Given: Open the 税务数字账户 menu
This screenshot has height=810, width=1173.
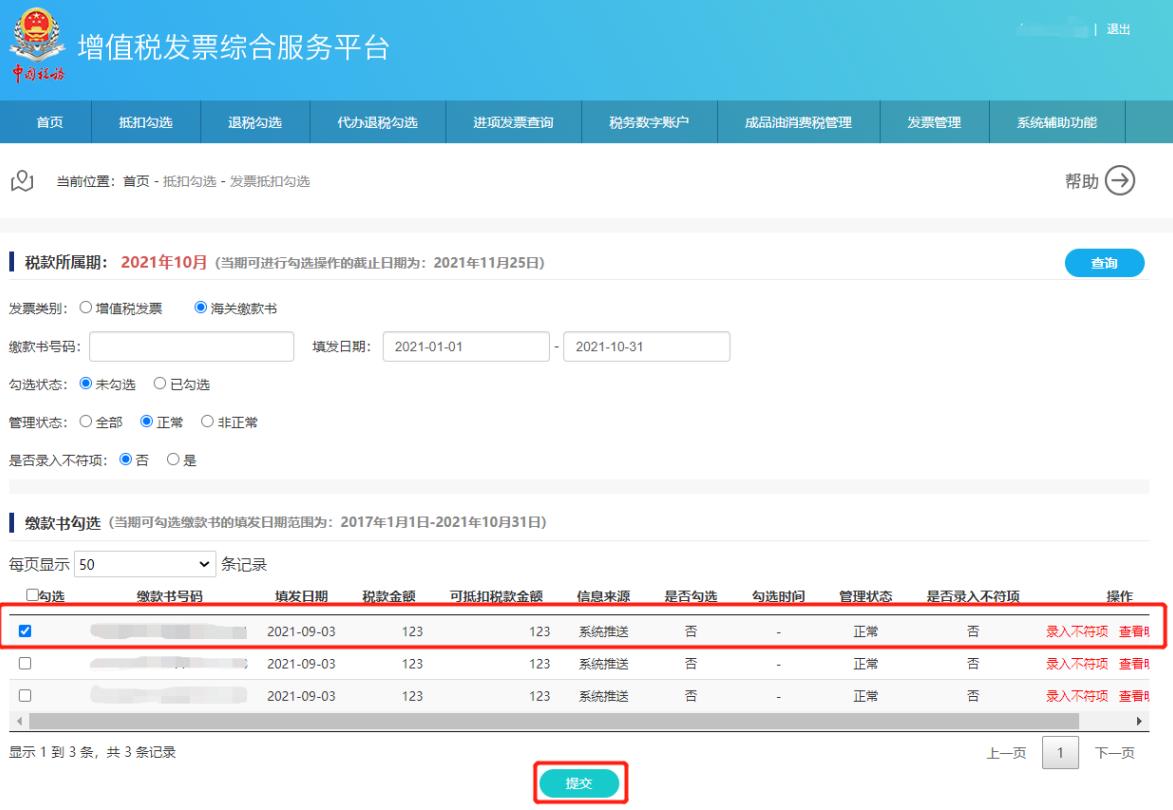Looking at the screenshot, I should coord(649,123).
